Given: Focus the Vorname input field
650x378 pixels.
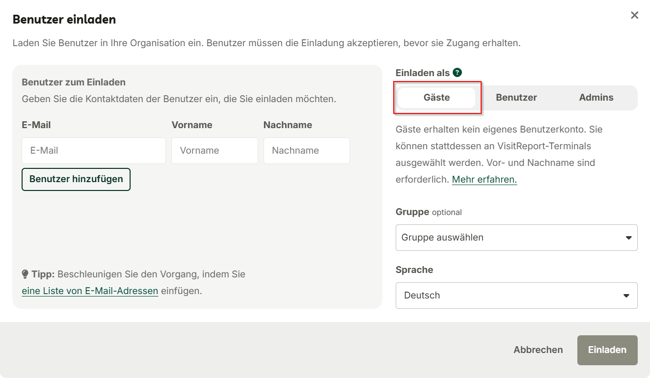Looking at the screenshot, I should click(x=215, y=150).
